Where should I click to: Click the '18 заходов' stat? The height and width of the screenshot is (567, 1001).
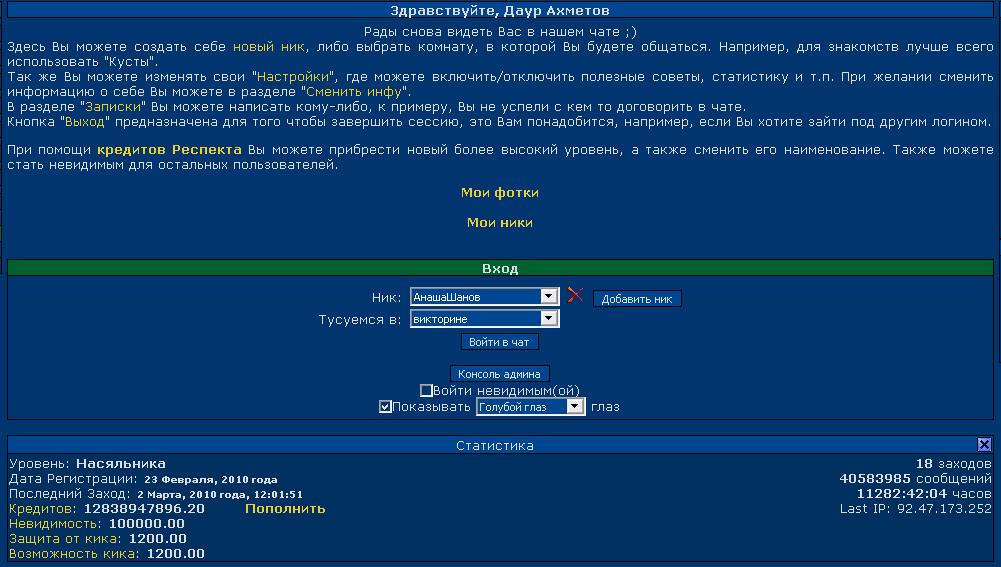[x=954, y=464]
